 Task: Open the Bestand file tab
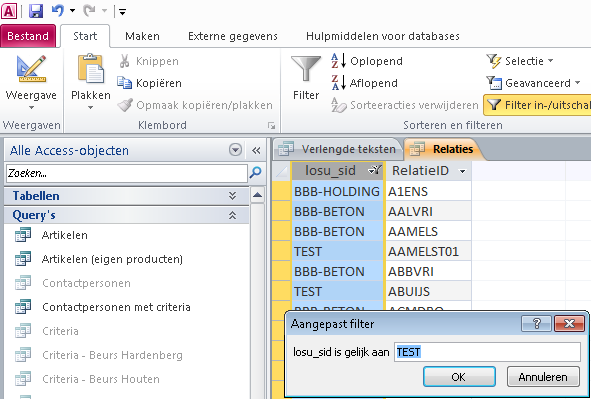click(x=28, y=36)
